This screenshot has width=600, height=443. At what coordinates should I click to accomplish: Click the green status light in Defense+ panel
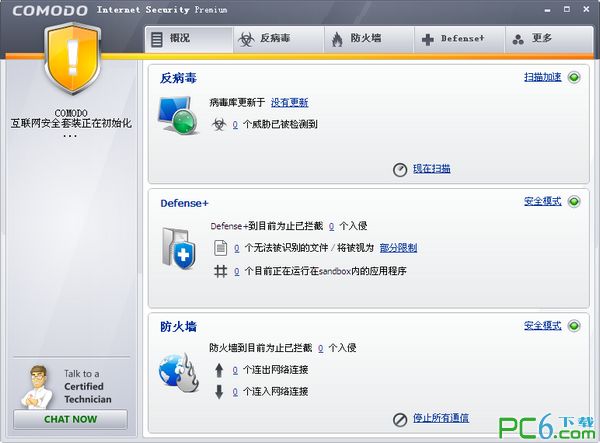[x=574, y=202]
